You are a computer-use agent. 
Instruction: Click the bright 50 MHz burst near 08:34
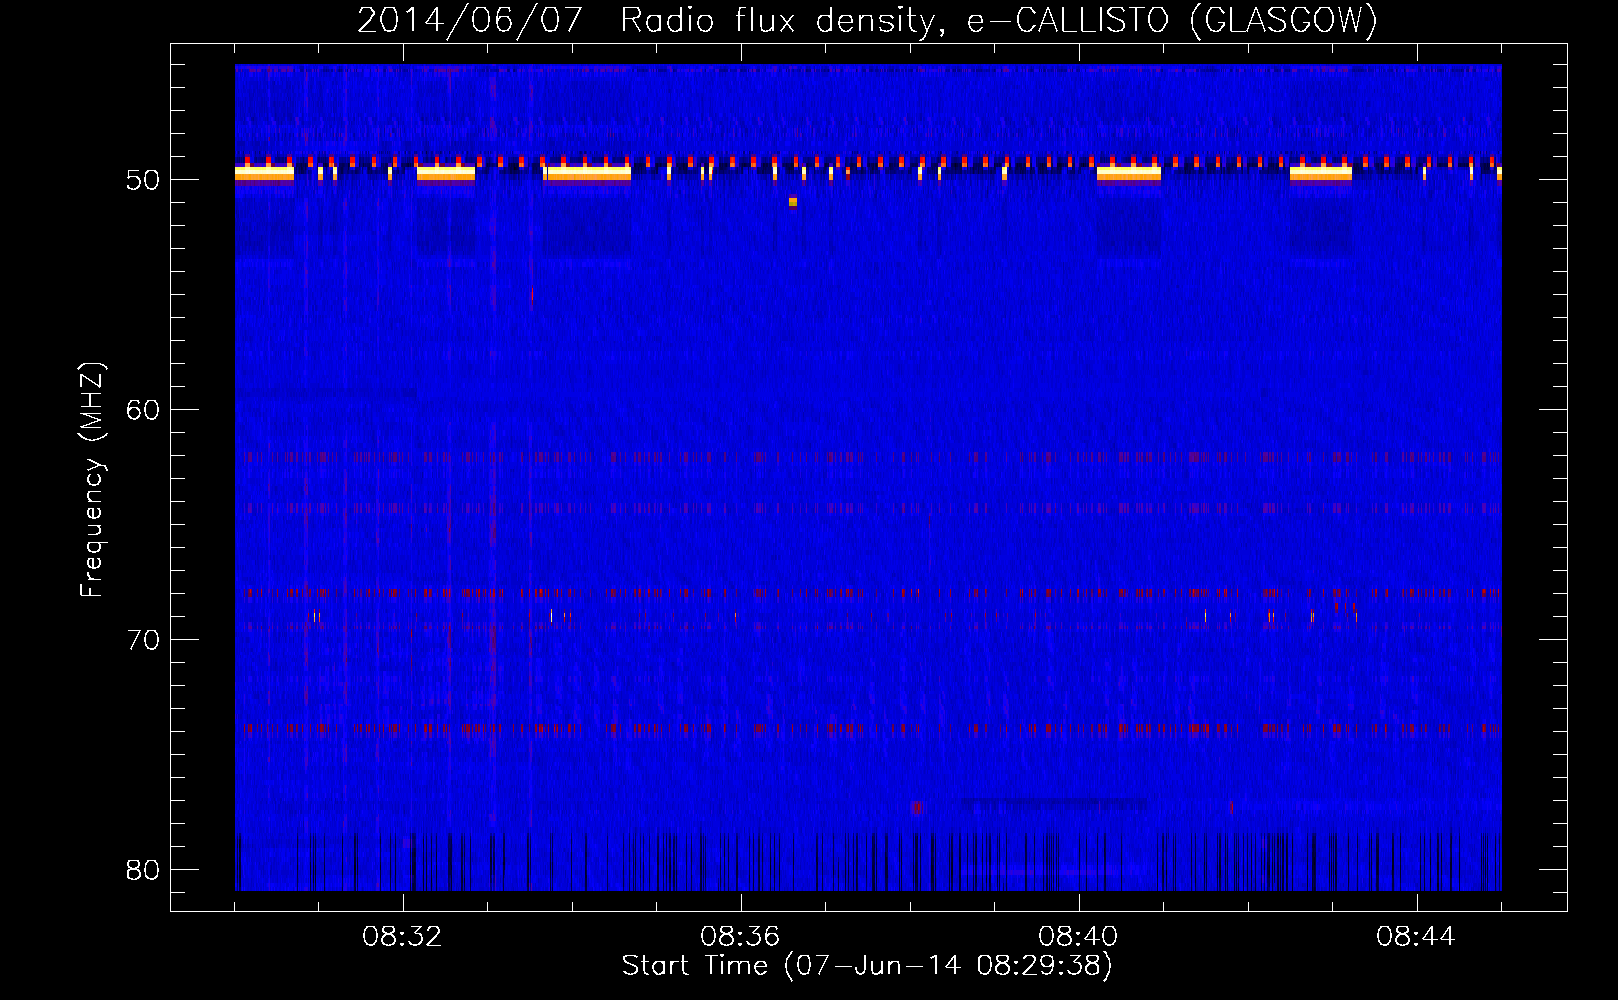click(x=588, y=175)
